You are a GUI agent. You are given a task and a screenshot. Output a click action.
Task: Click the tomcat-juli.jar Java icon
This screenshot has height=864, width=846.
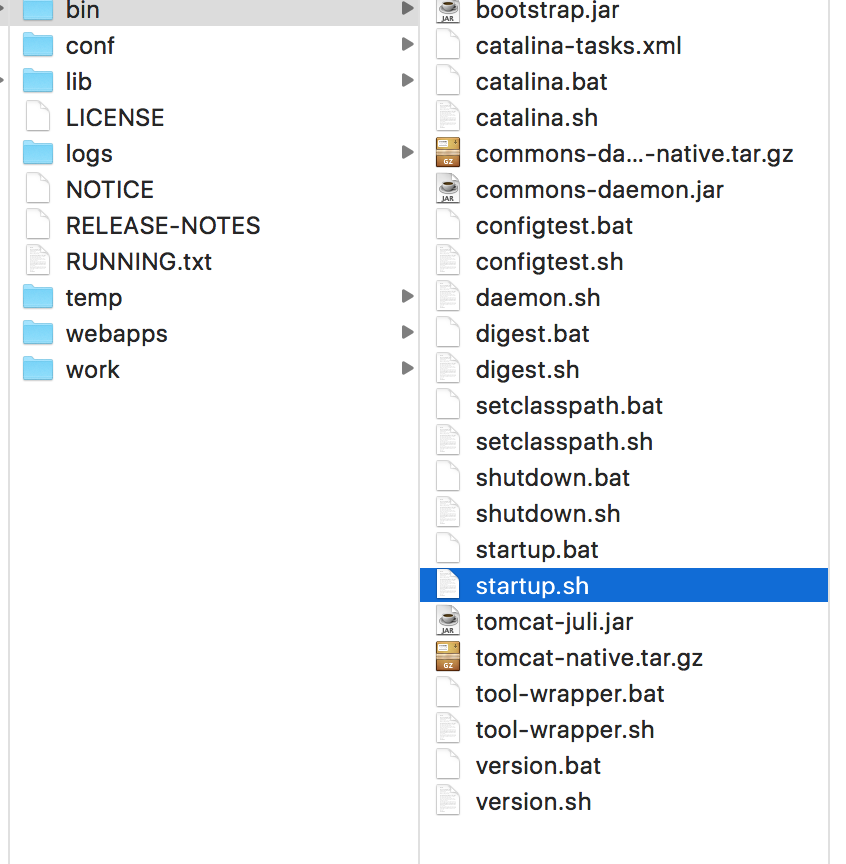[x=448, y=621]
